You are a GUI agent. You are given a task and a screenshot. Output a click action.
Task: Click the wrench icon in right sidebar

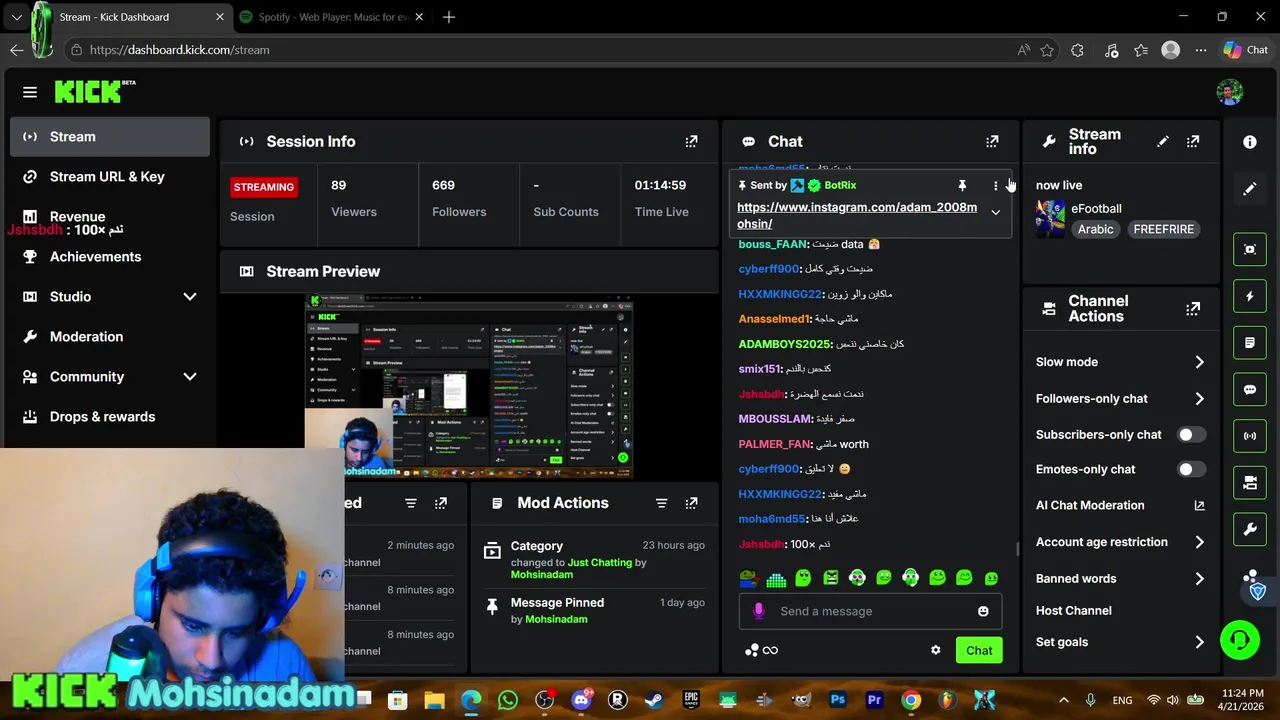click(1250, 529)
